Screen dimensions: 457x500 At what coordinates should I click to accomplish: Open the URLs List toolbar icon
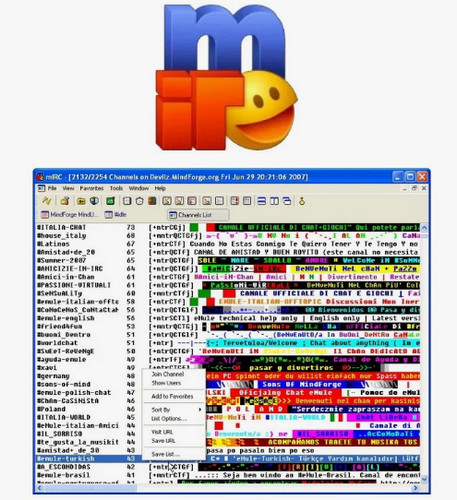pyautogui.click(x=247, y=201)
